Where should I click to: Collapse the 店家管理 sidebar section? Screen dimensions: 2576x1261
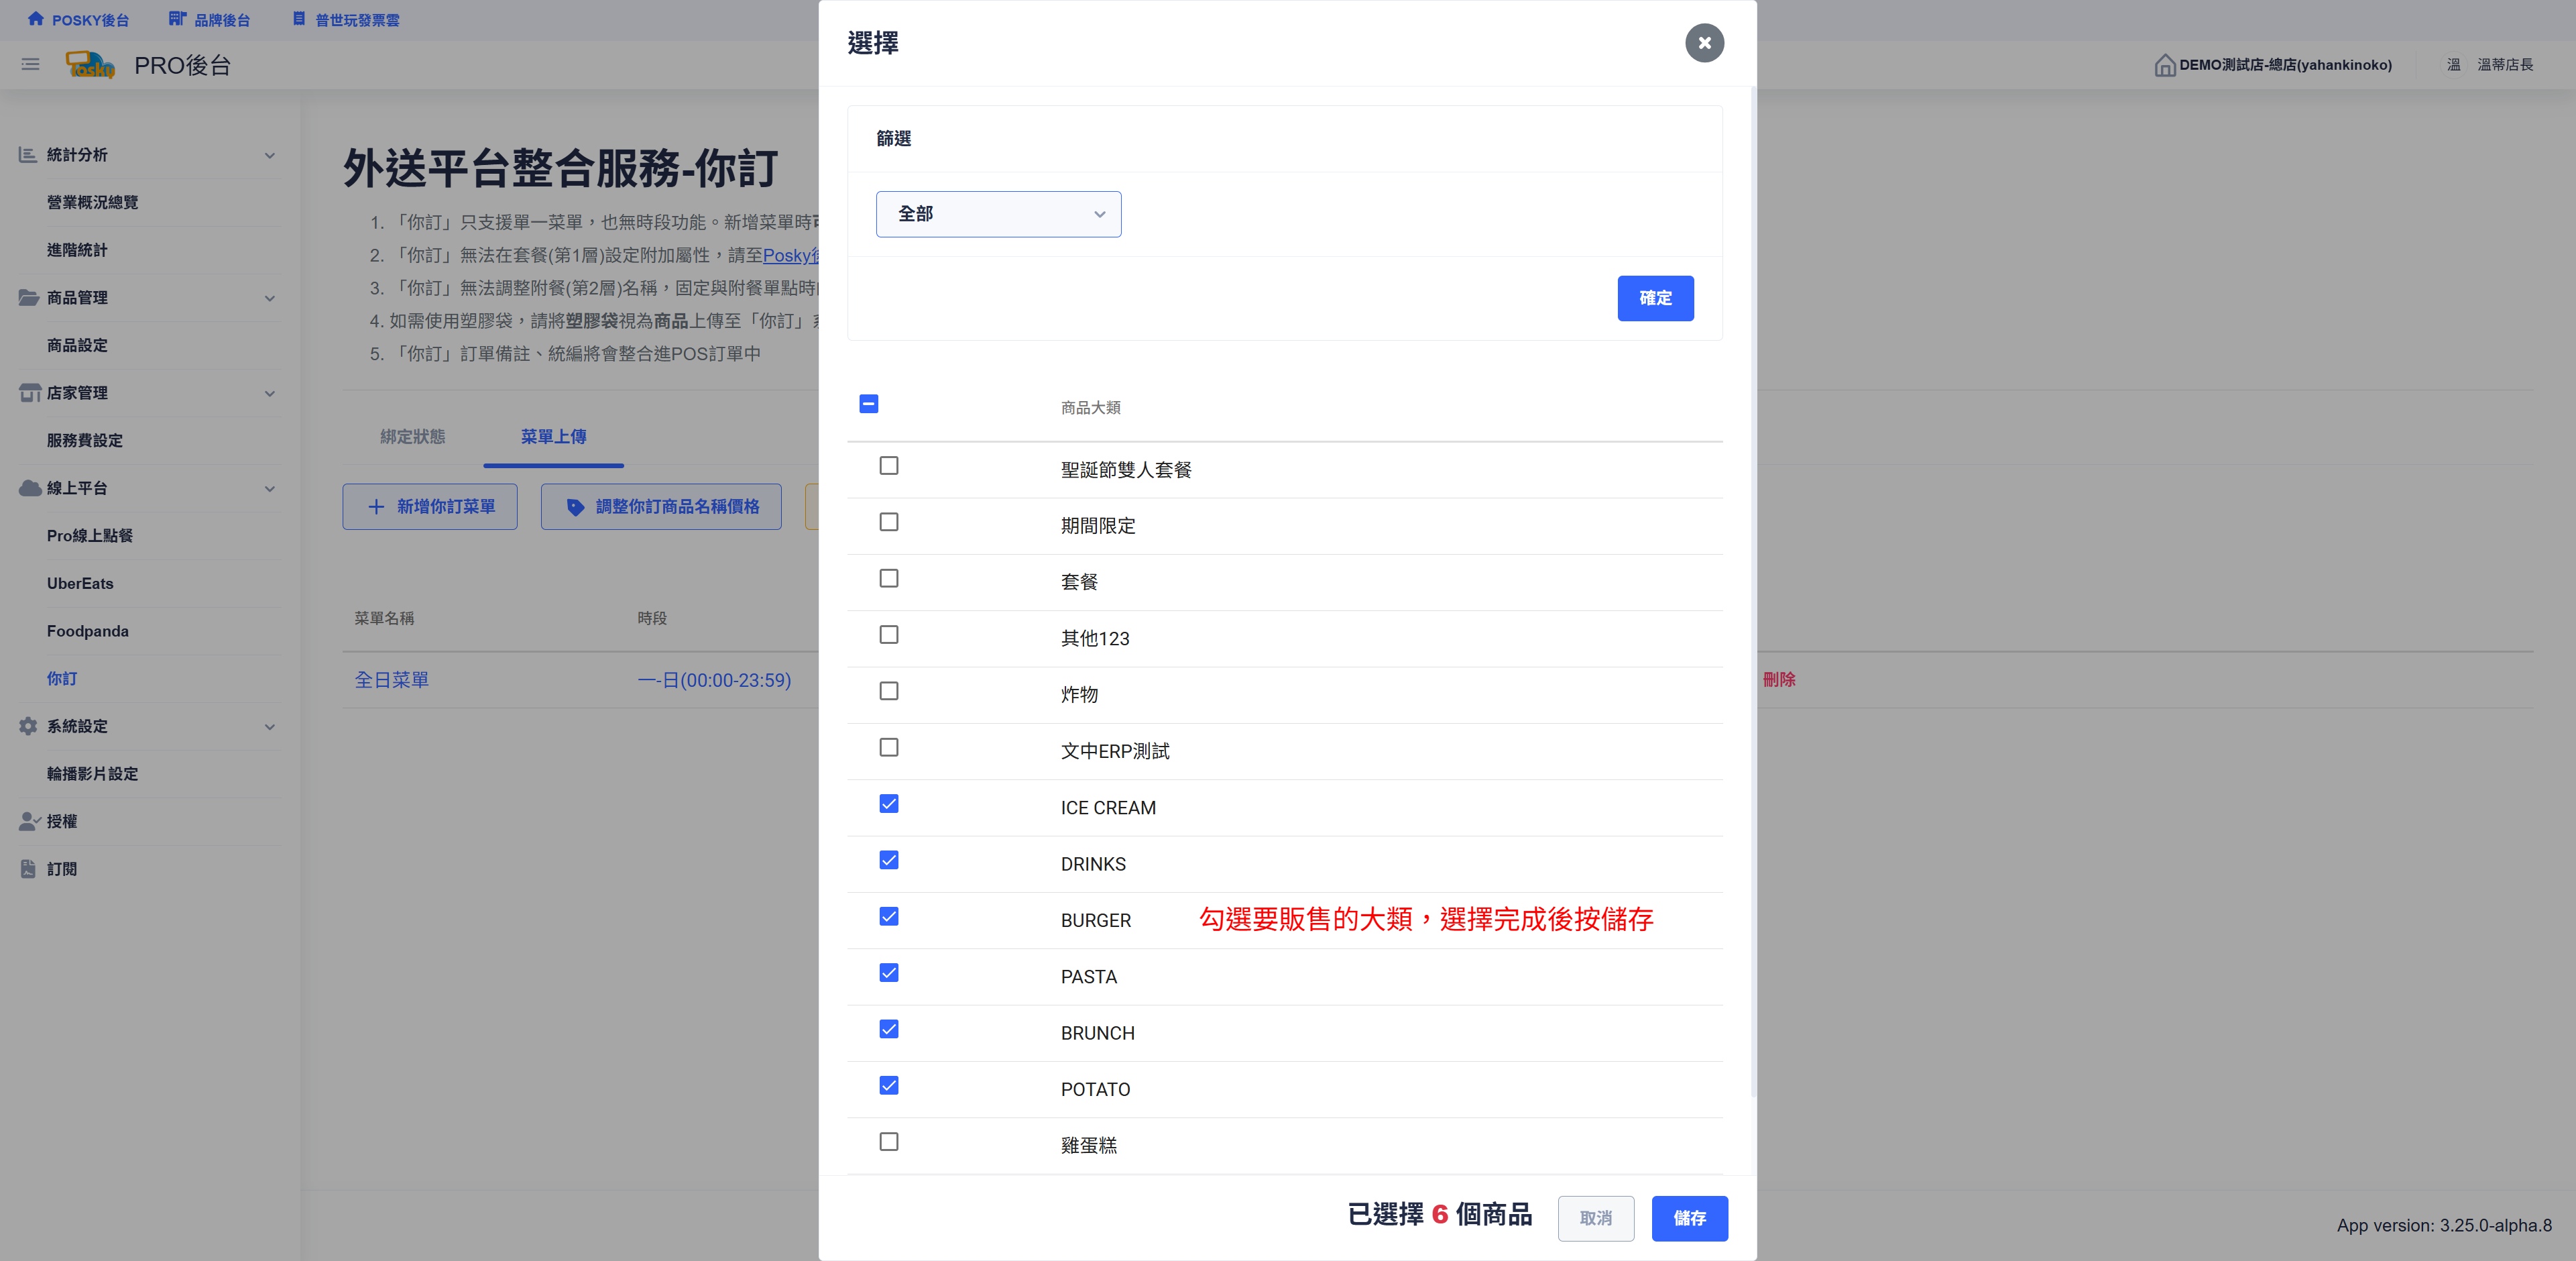pyautogui.click(x=269, y=393)
